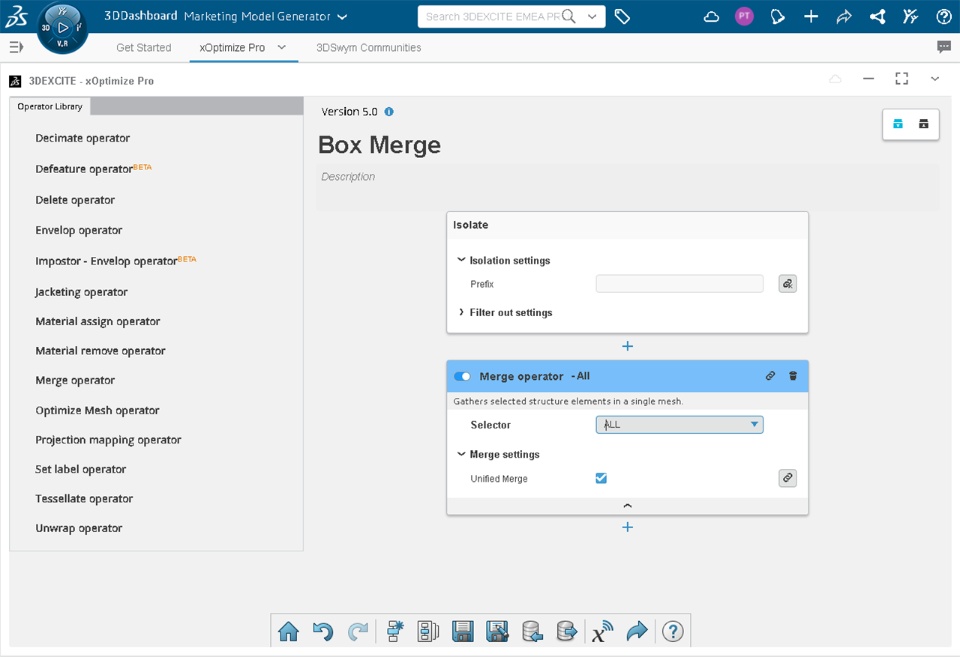Click the cloud icon in top bar
The height and width of the screenshot is (657, 960).
click(711, 17)
